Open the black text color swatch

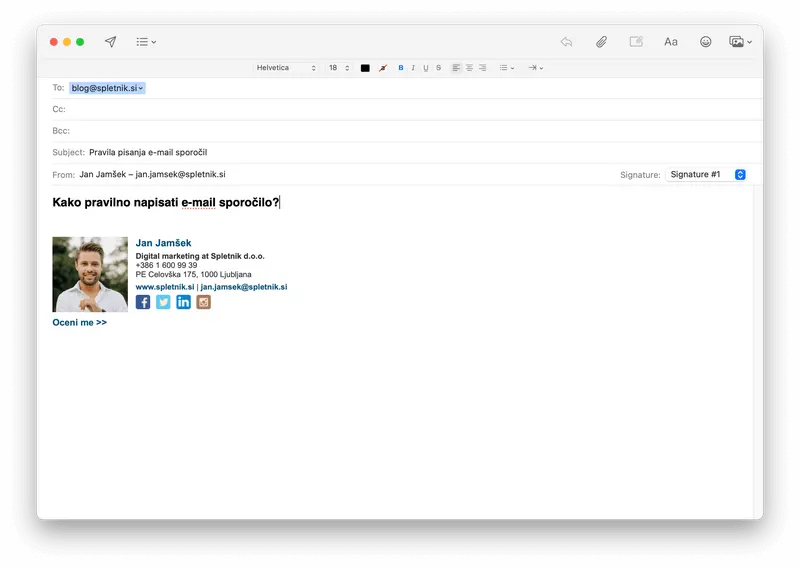click(365, 68)
